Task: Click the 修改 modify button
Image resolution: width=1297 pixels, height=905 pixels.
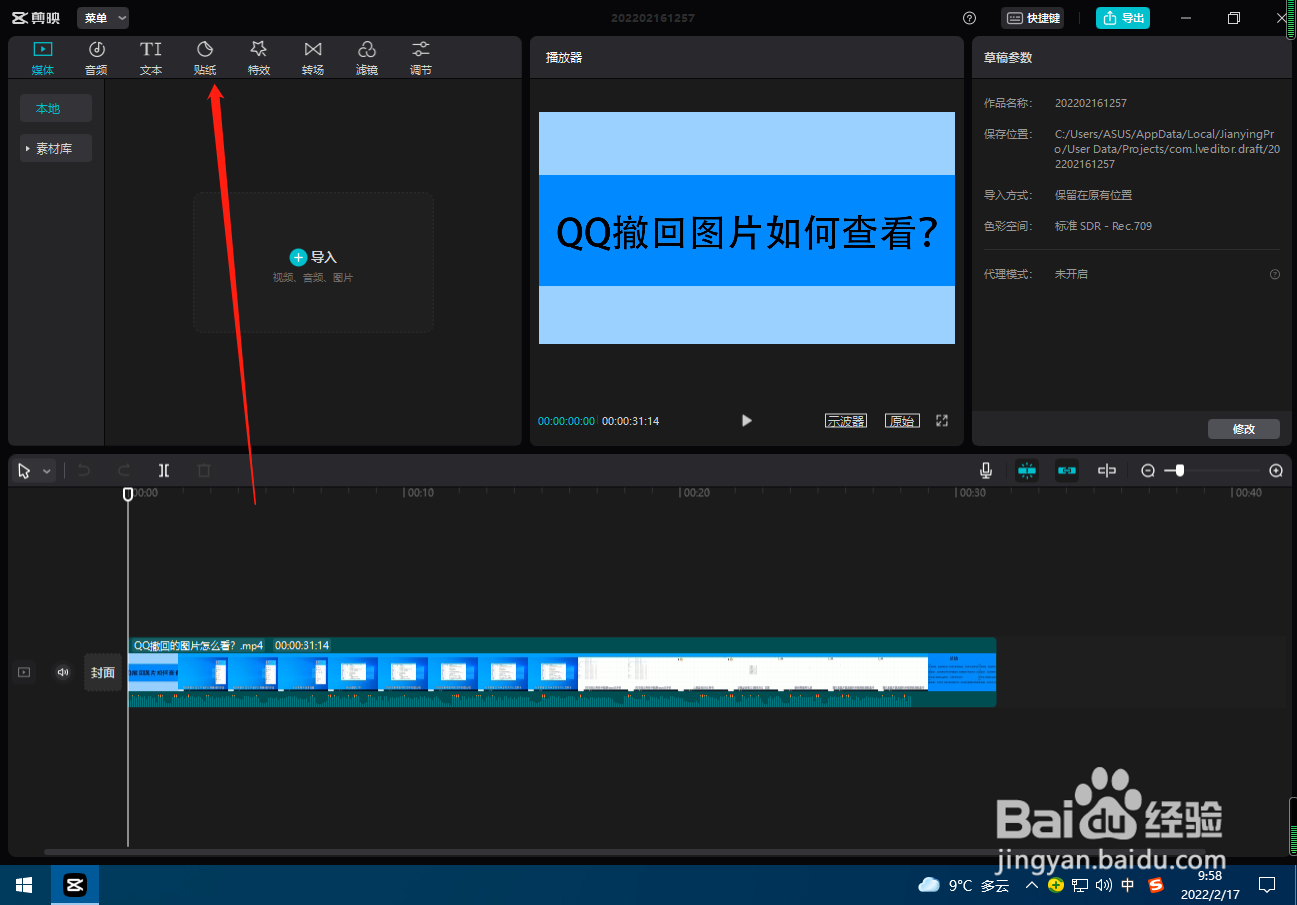Action: (x=1244, y=429)
